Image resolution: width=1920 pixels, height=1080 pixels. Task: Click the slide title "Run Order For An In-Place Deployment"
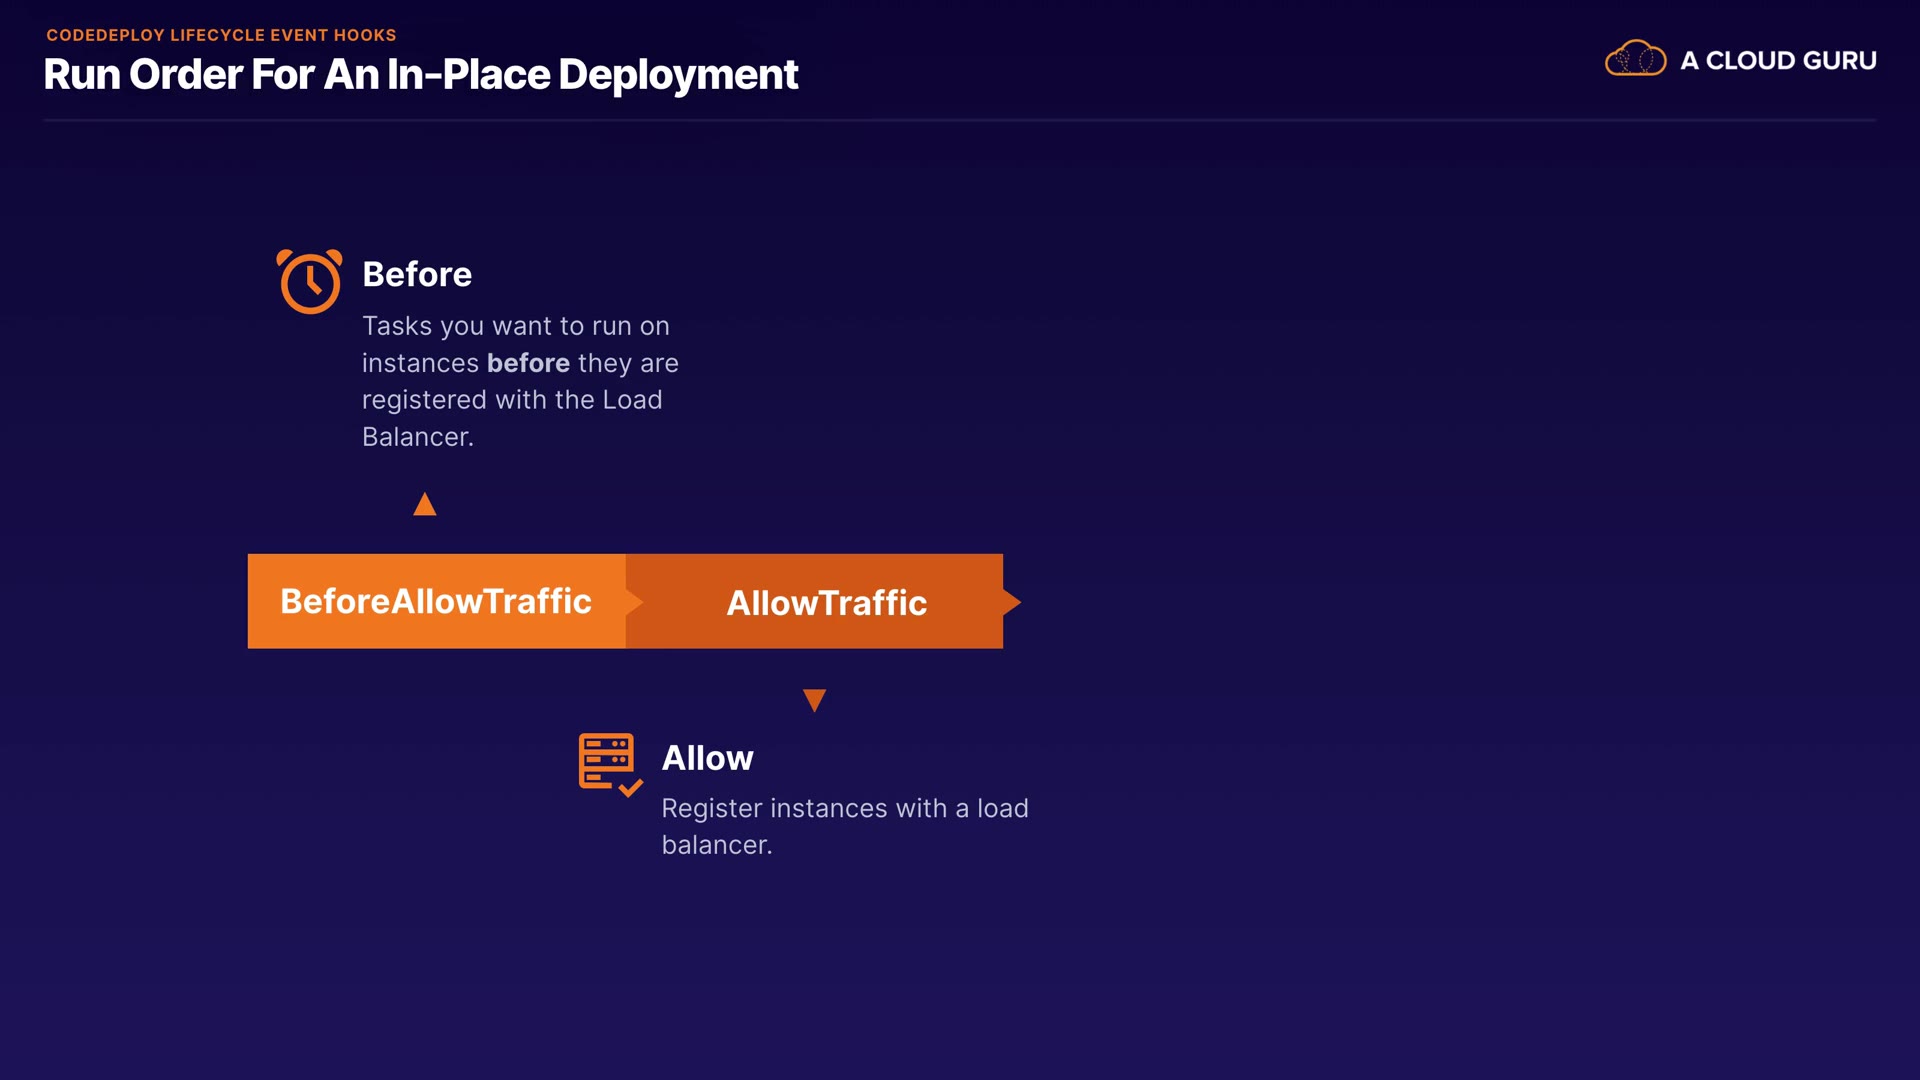click(x=420, y=75)
